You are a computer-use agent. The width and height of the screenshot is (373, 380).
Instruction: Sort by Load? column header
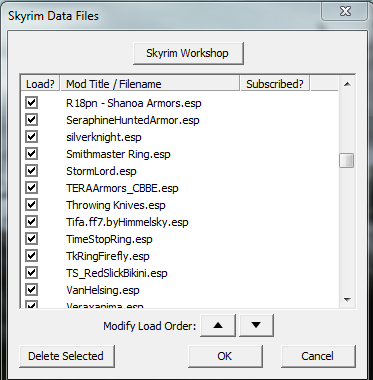[40, 84]
